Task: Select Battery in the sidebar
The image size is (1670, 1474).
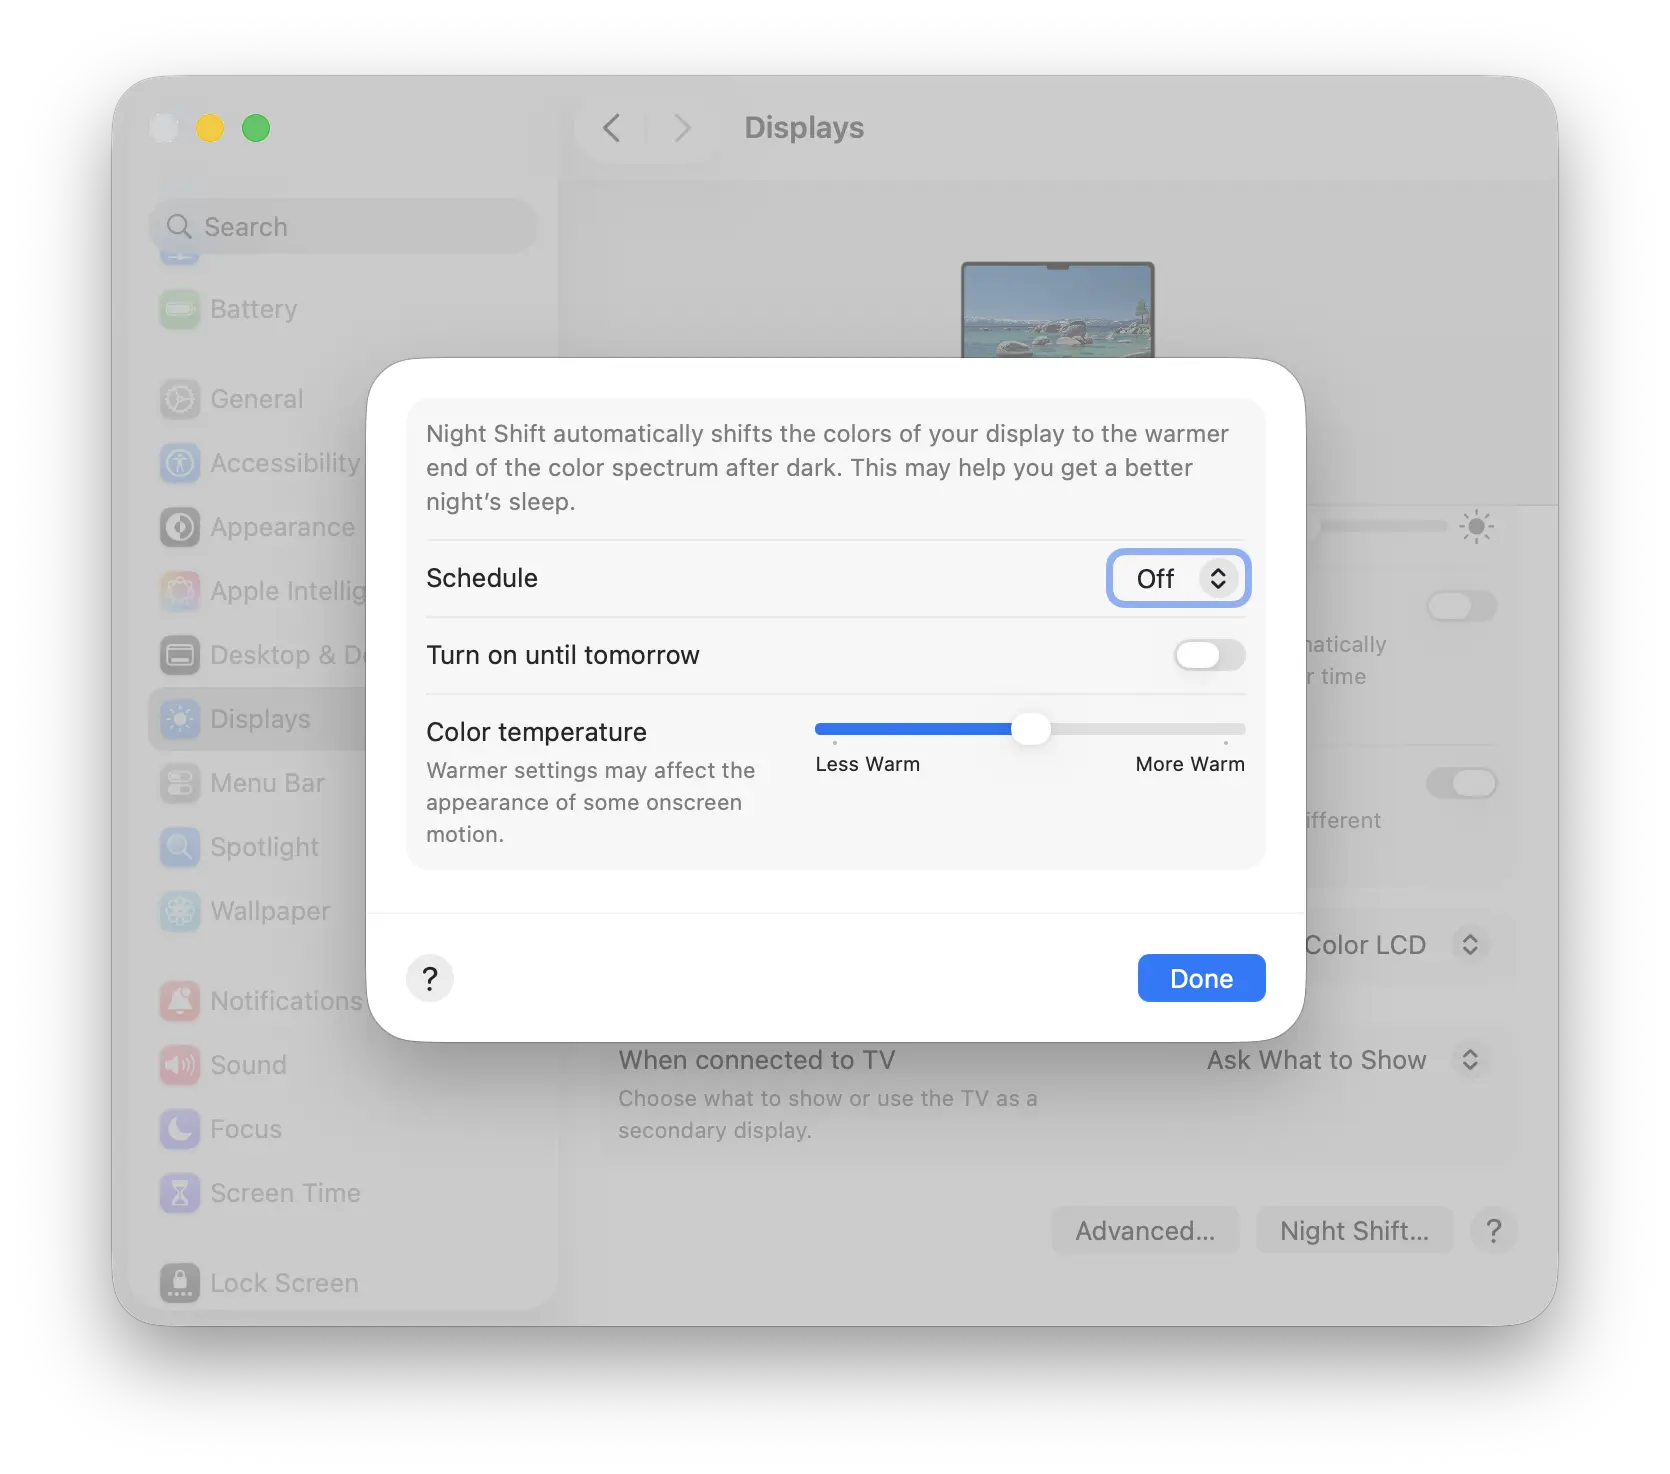Action: click(x=254, y=309)
